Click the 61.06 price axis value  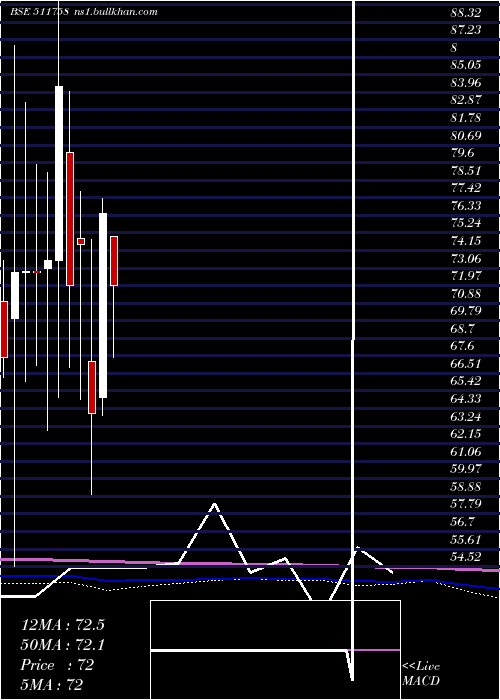[x=466, y=451]
